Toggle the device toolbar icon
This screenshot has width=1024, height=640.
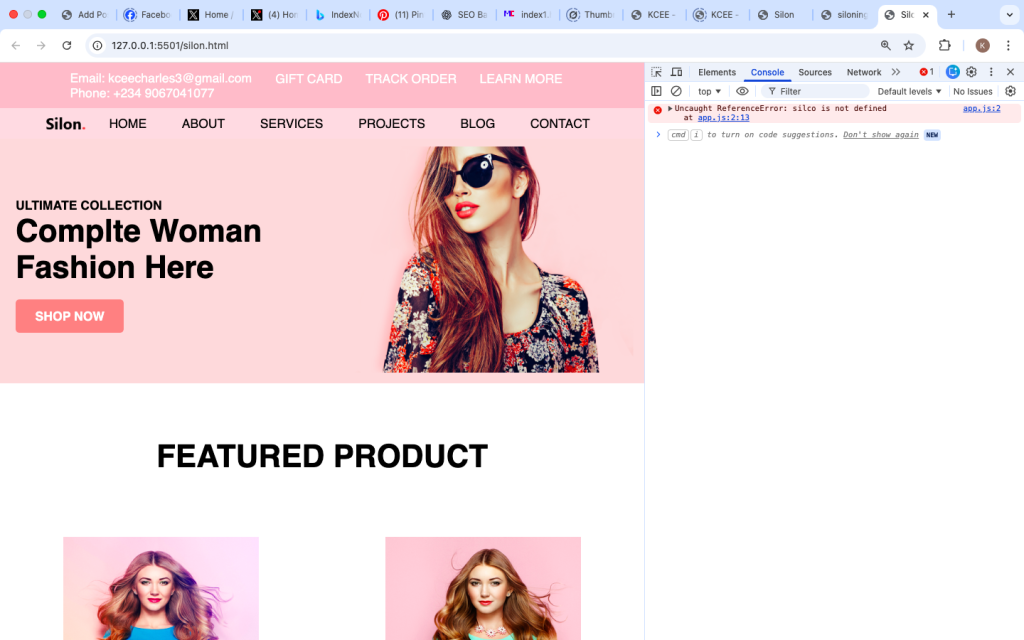(676, 72)
